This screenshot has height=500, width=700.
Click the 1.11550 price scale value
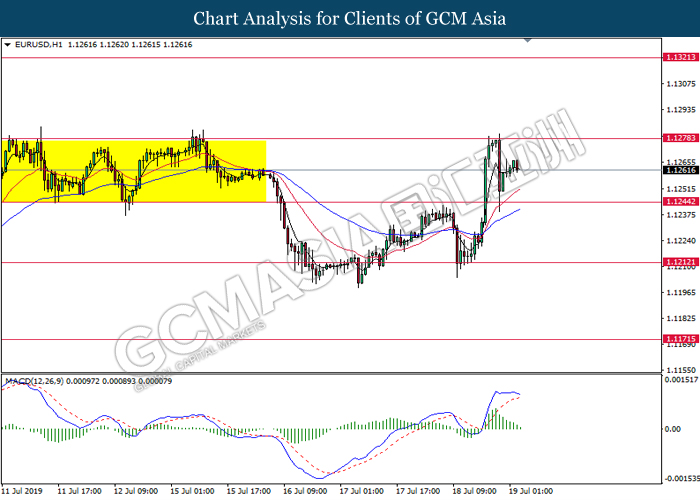tap(681, 371)
